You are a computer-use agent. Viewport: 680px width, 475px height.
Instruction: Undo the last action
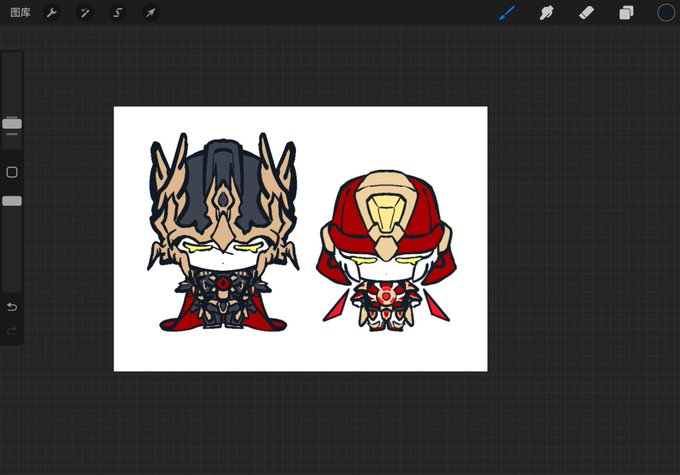tap(12, 307)
